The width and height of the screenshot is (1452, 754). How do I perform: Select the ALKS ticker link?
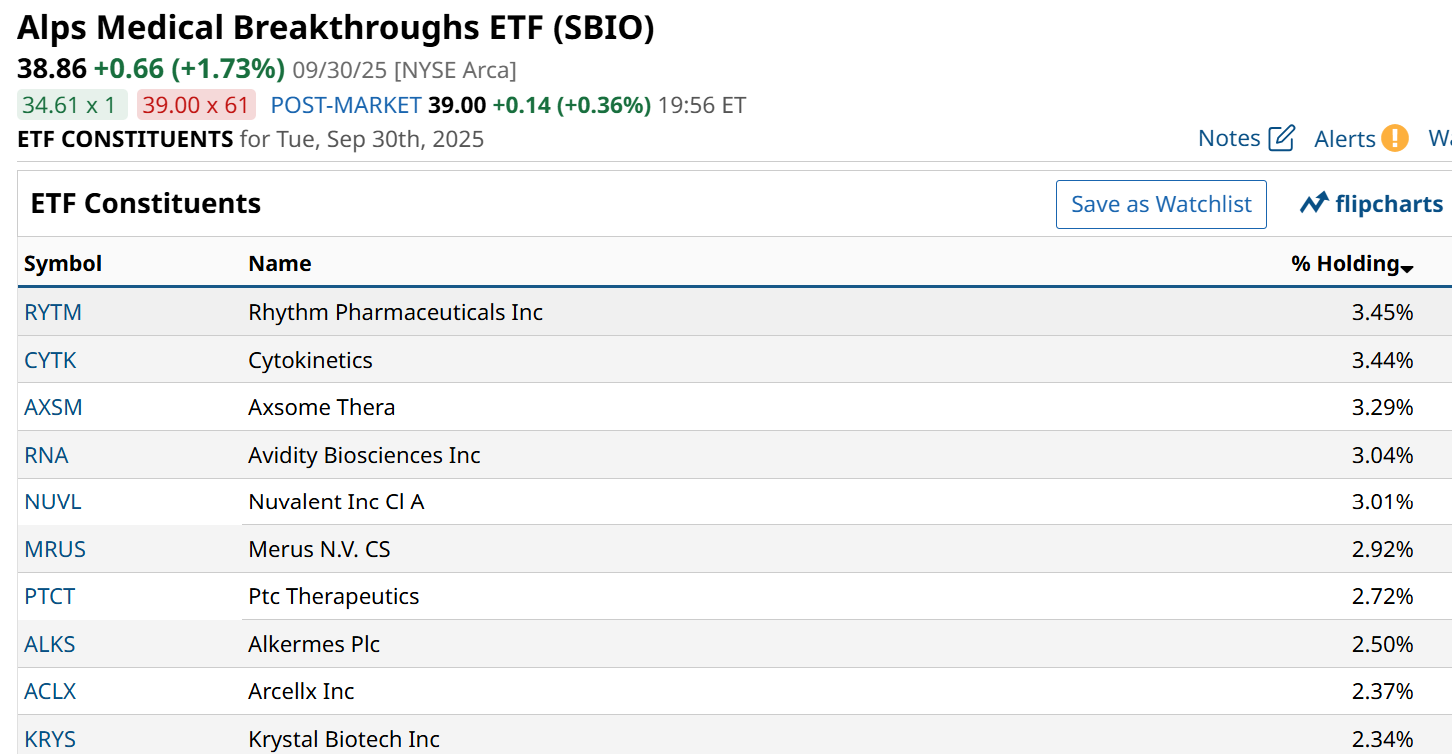pyautogui.click(x=50, y=644)
